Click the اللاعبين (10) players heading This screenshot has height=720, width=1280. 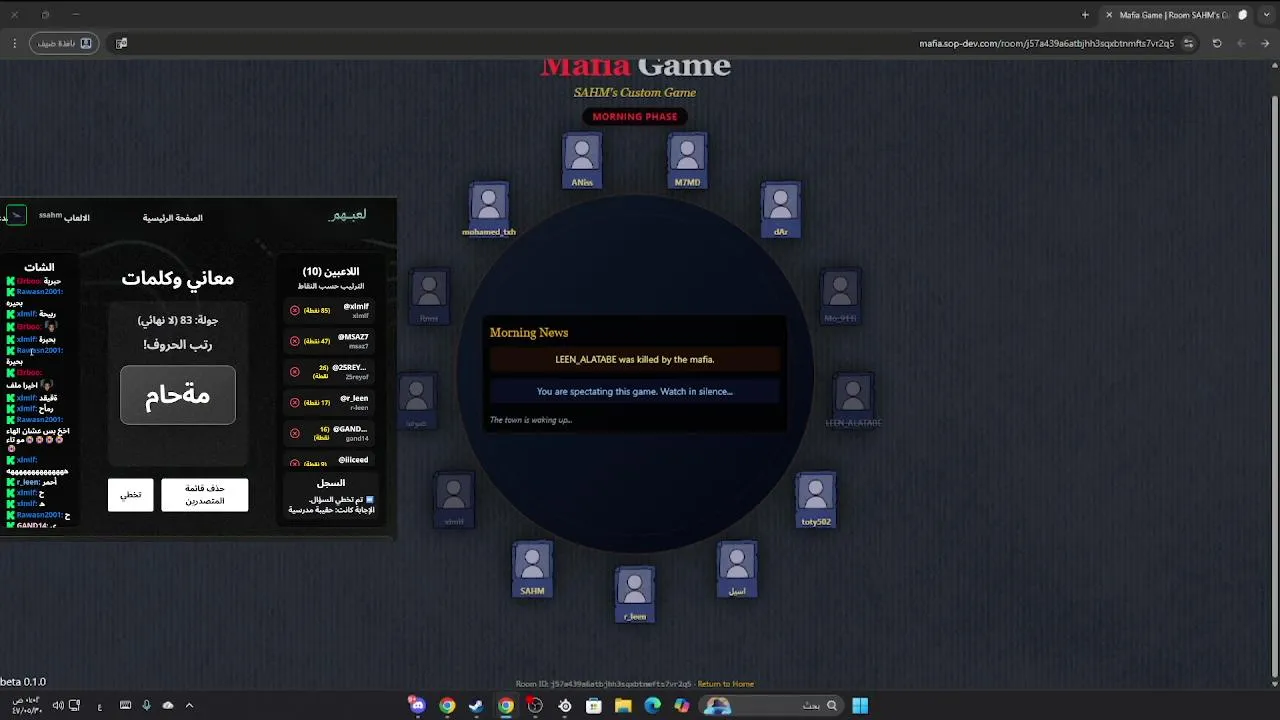(331, 271)
